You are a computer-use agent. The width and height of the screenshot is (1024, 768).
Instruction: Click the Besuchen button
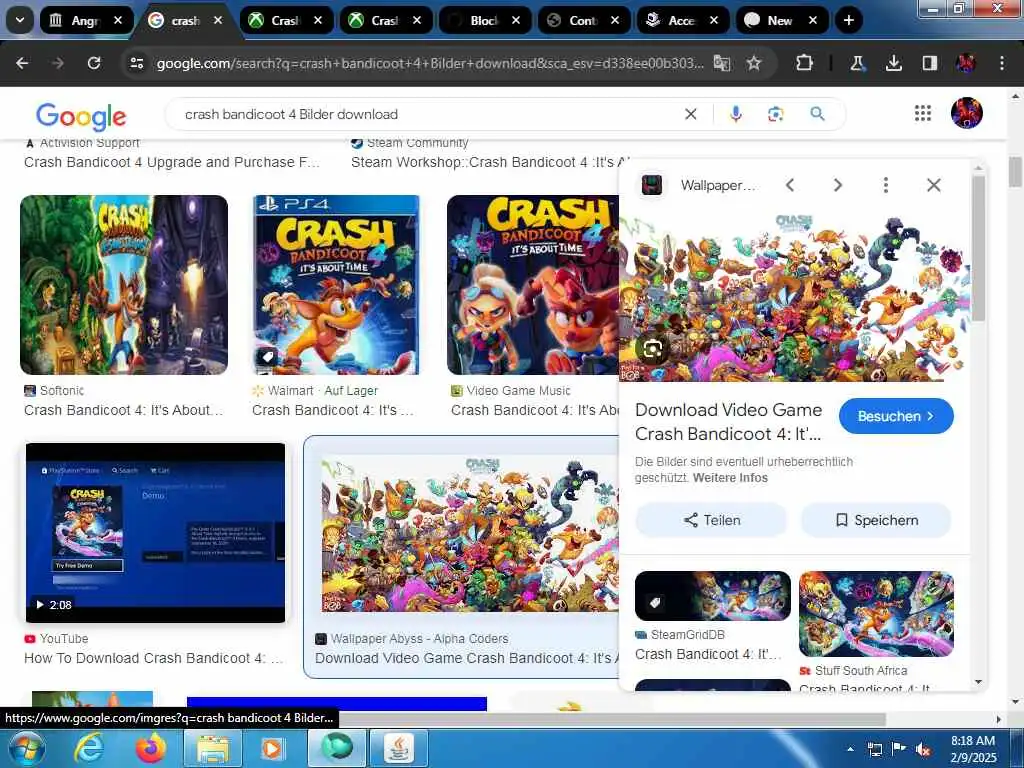(x=896, y=416)
